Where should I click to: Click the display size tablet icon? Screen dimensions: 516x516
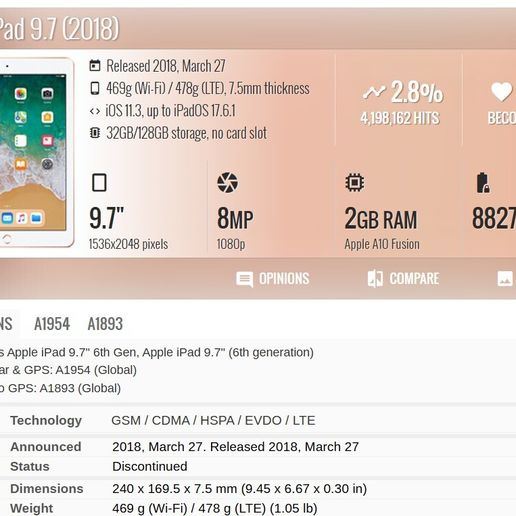(99, 182)
